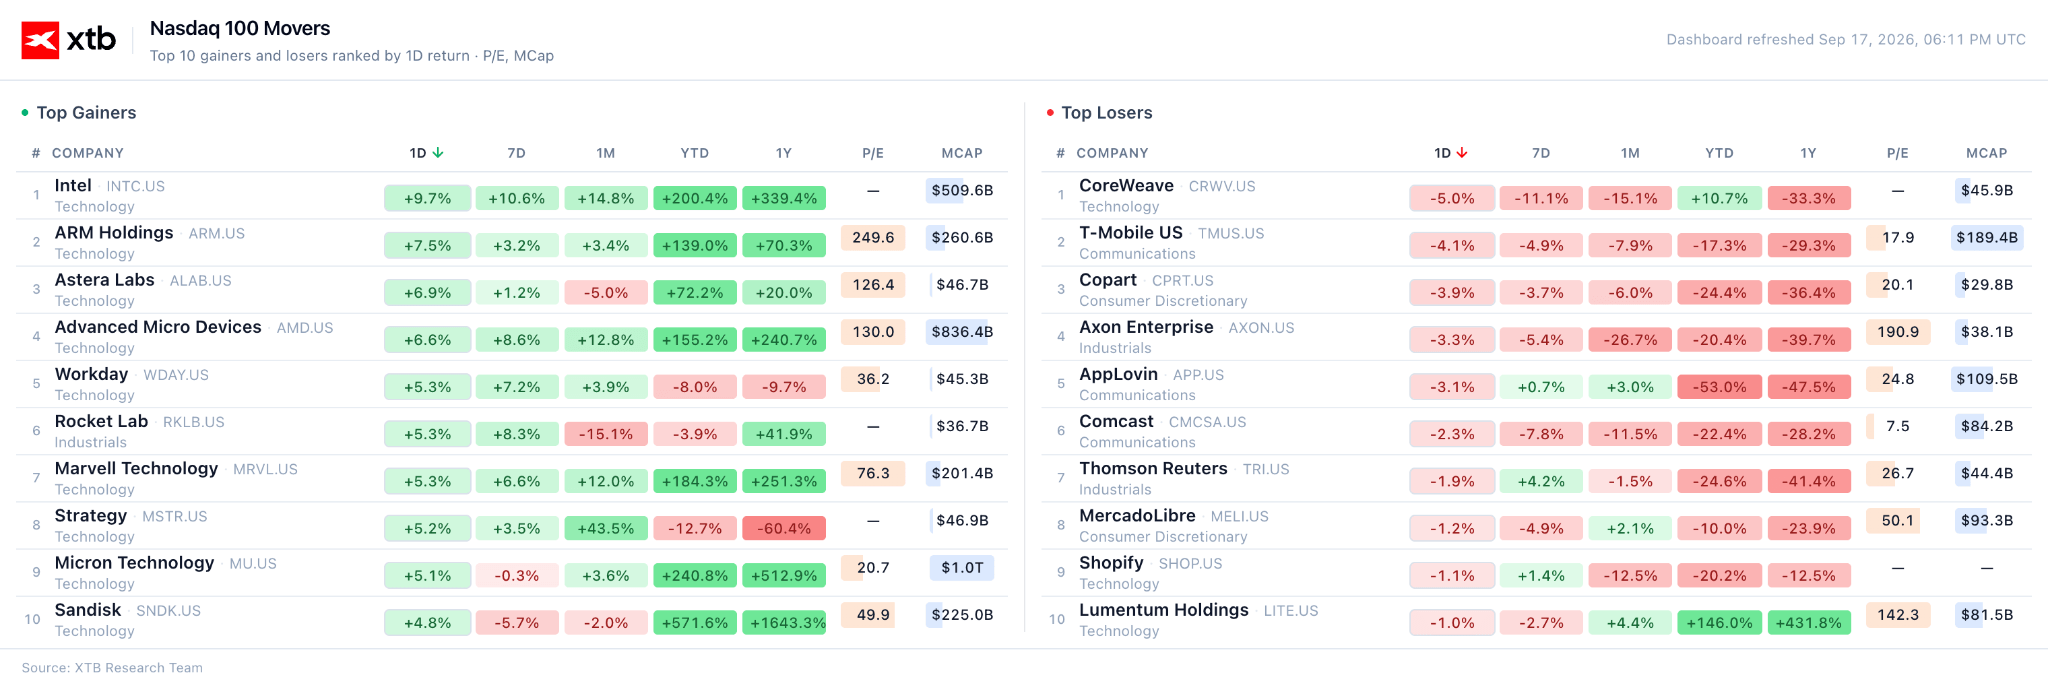The image size is (2048, 686).
Task: Open the Intel company name
Action: click(73, 186)
